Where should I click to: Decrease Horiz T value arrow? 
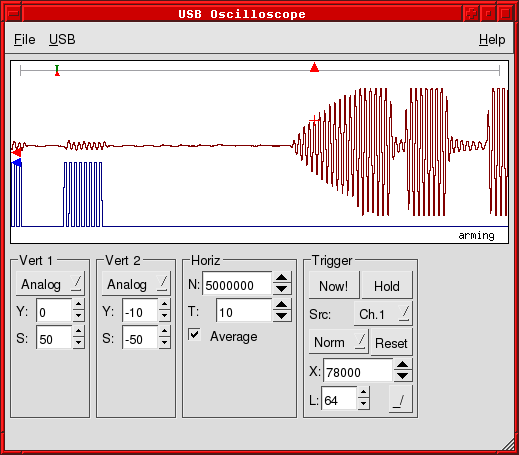pyautogui.click(x=282, y=316)
